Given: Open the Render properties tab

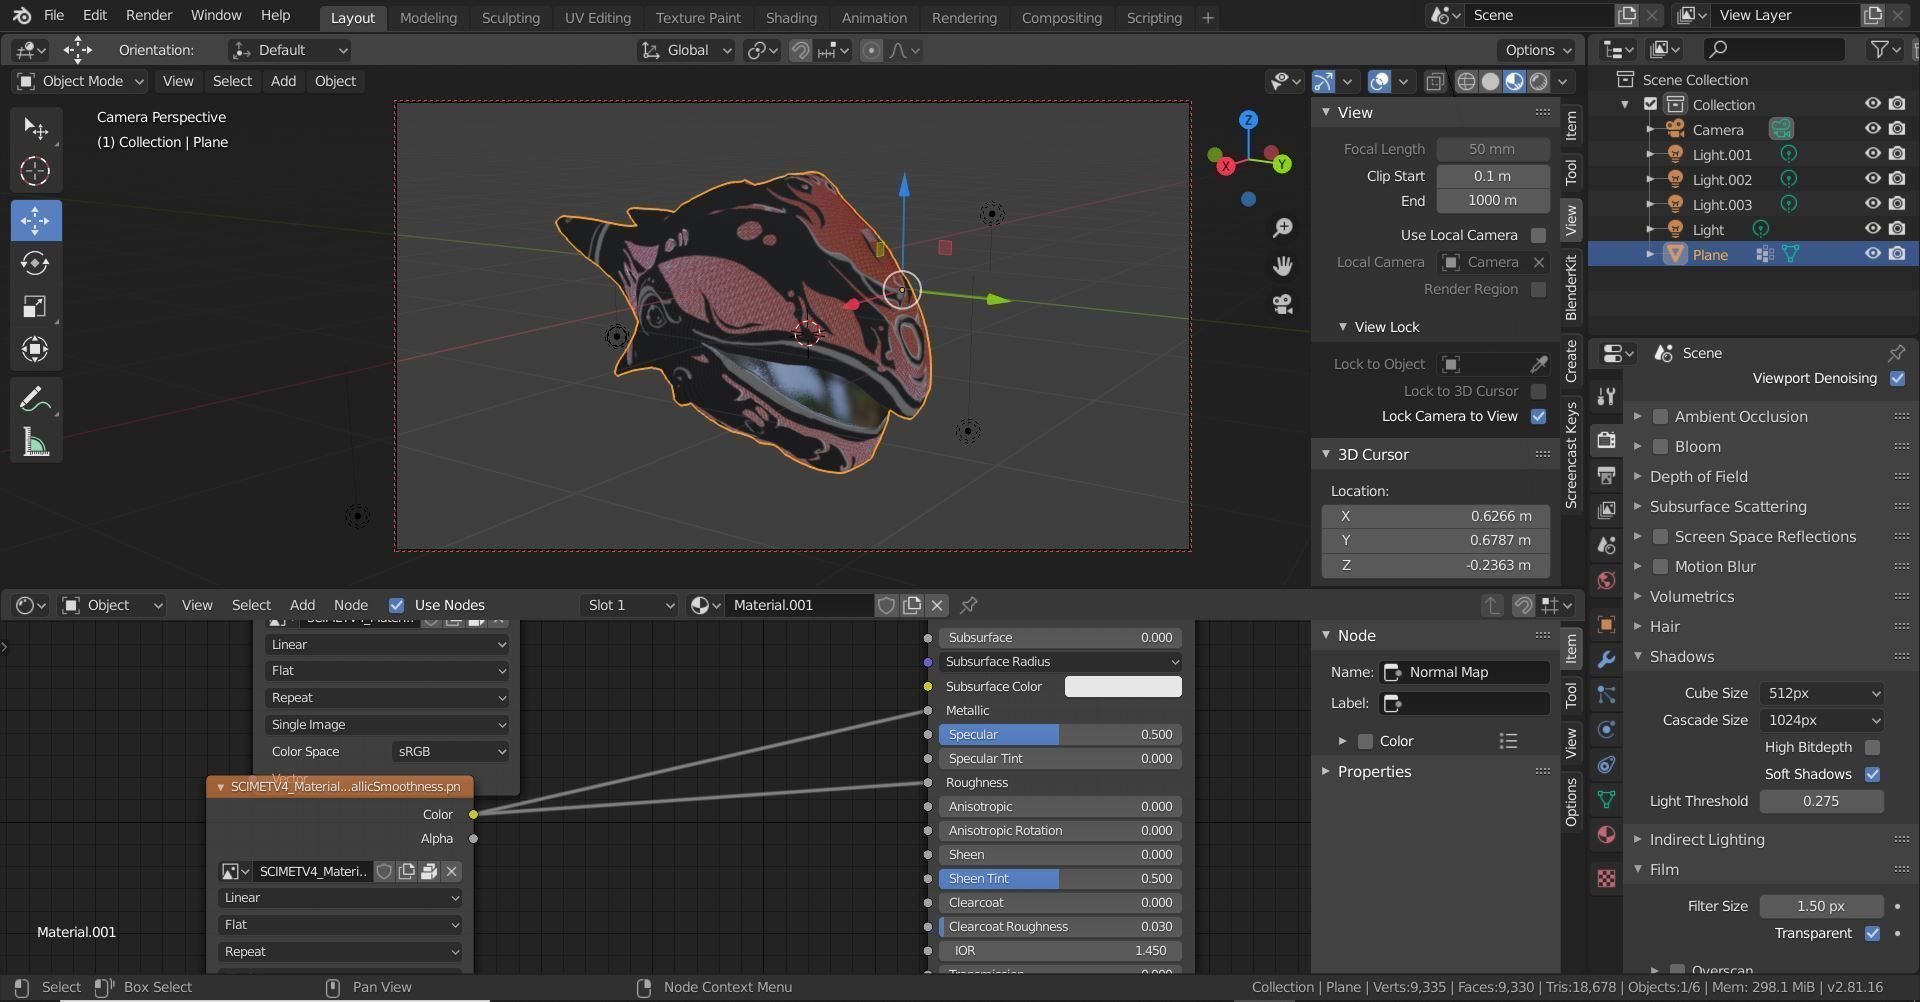Looking at the screenshot, I should pos(1606,440).
